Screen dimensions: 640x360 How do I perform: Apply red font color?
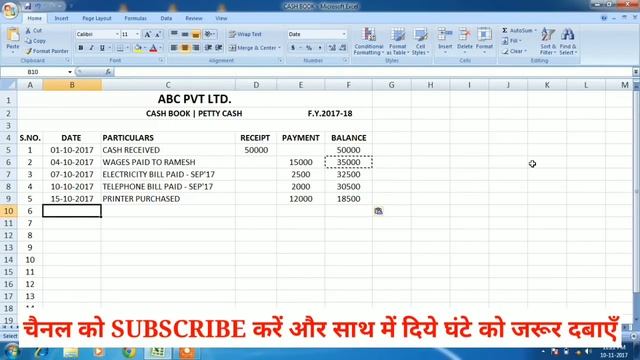pyautogui.click(x=153, y=48)
